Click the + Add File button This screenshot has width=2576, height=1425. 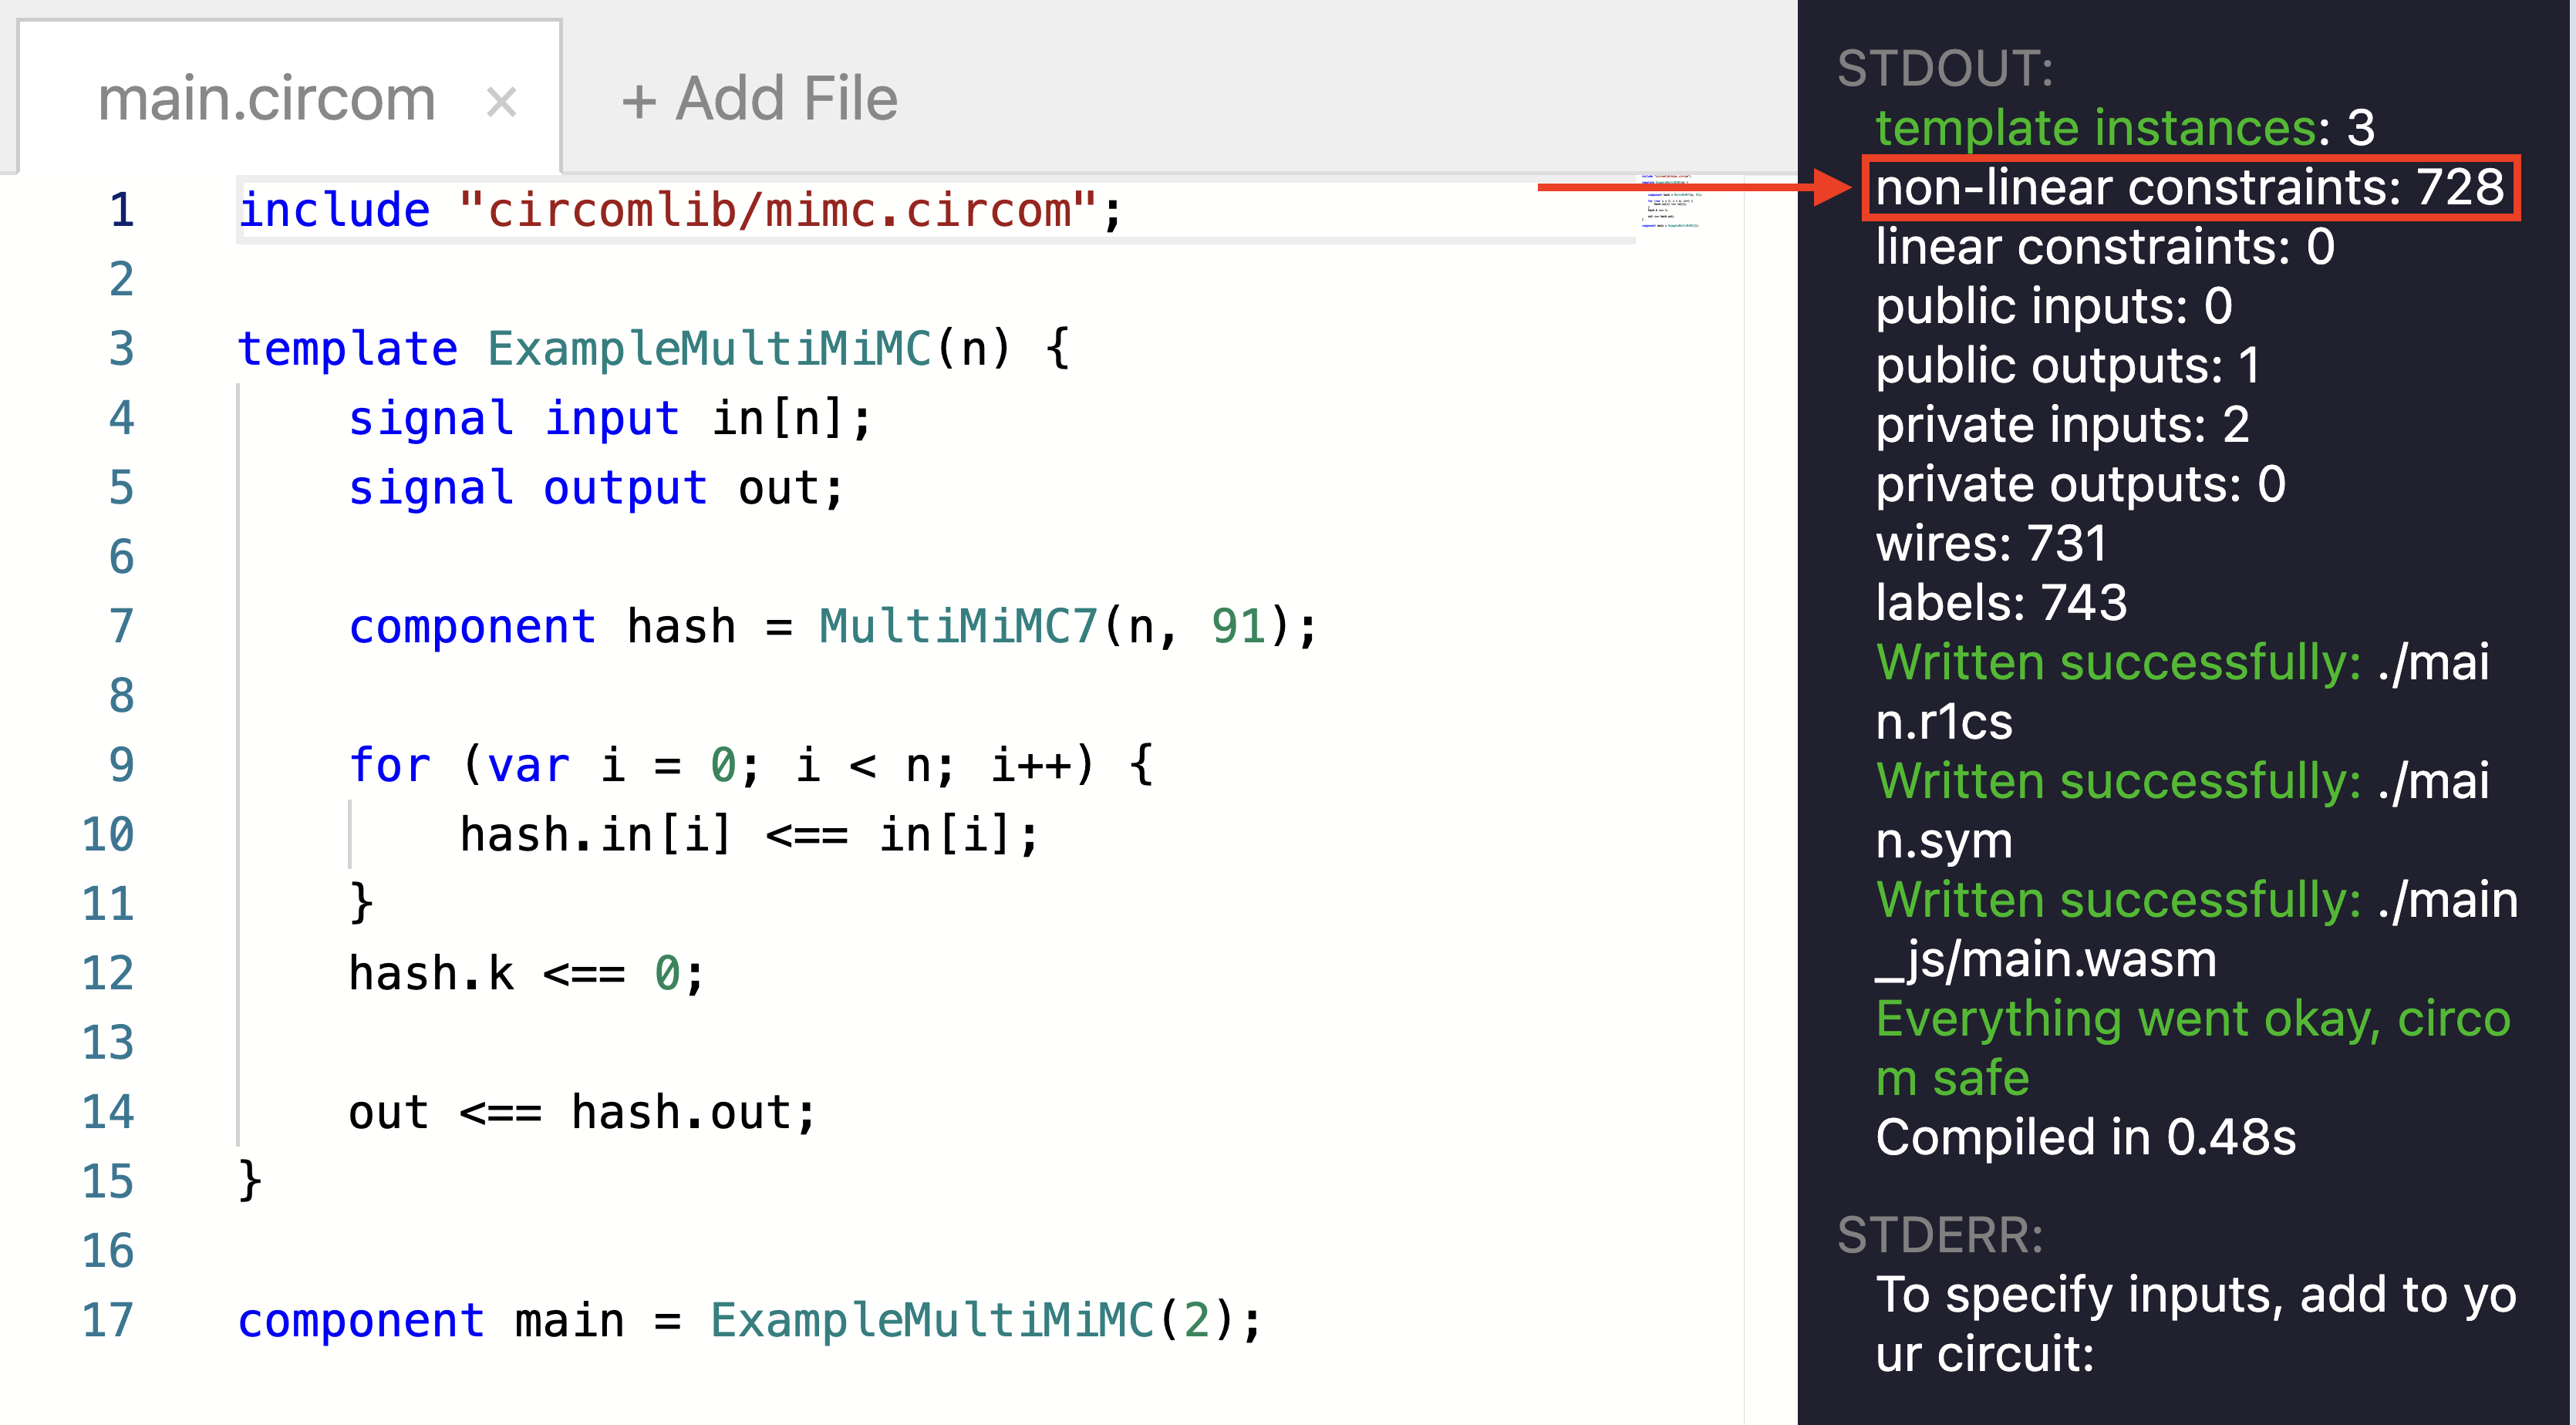759,99
